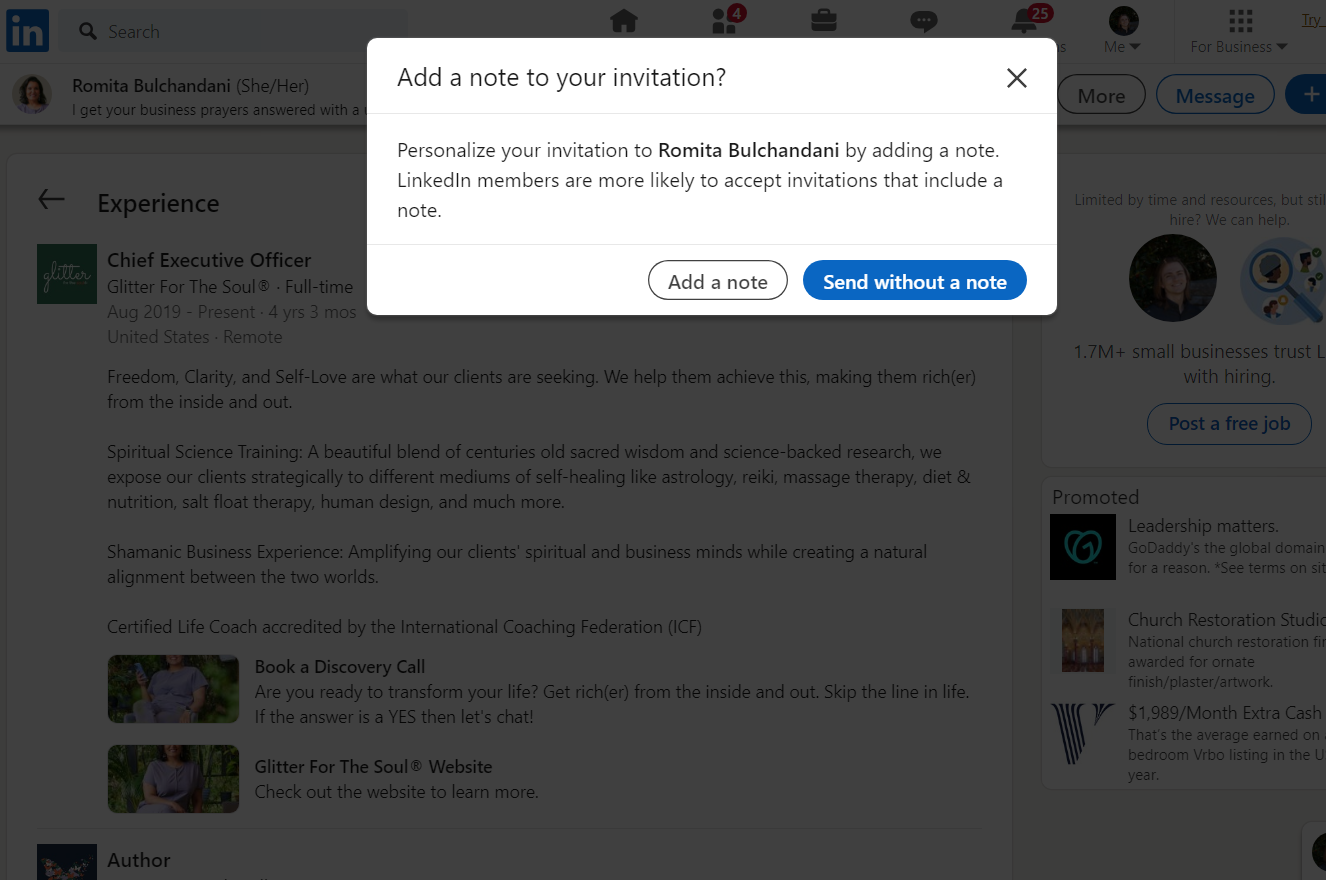The width and height of the screenshot is (1326, 880).
Task: Open My Network icon with badge 4
Action: point(727,21)
